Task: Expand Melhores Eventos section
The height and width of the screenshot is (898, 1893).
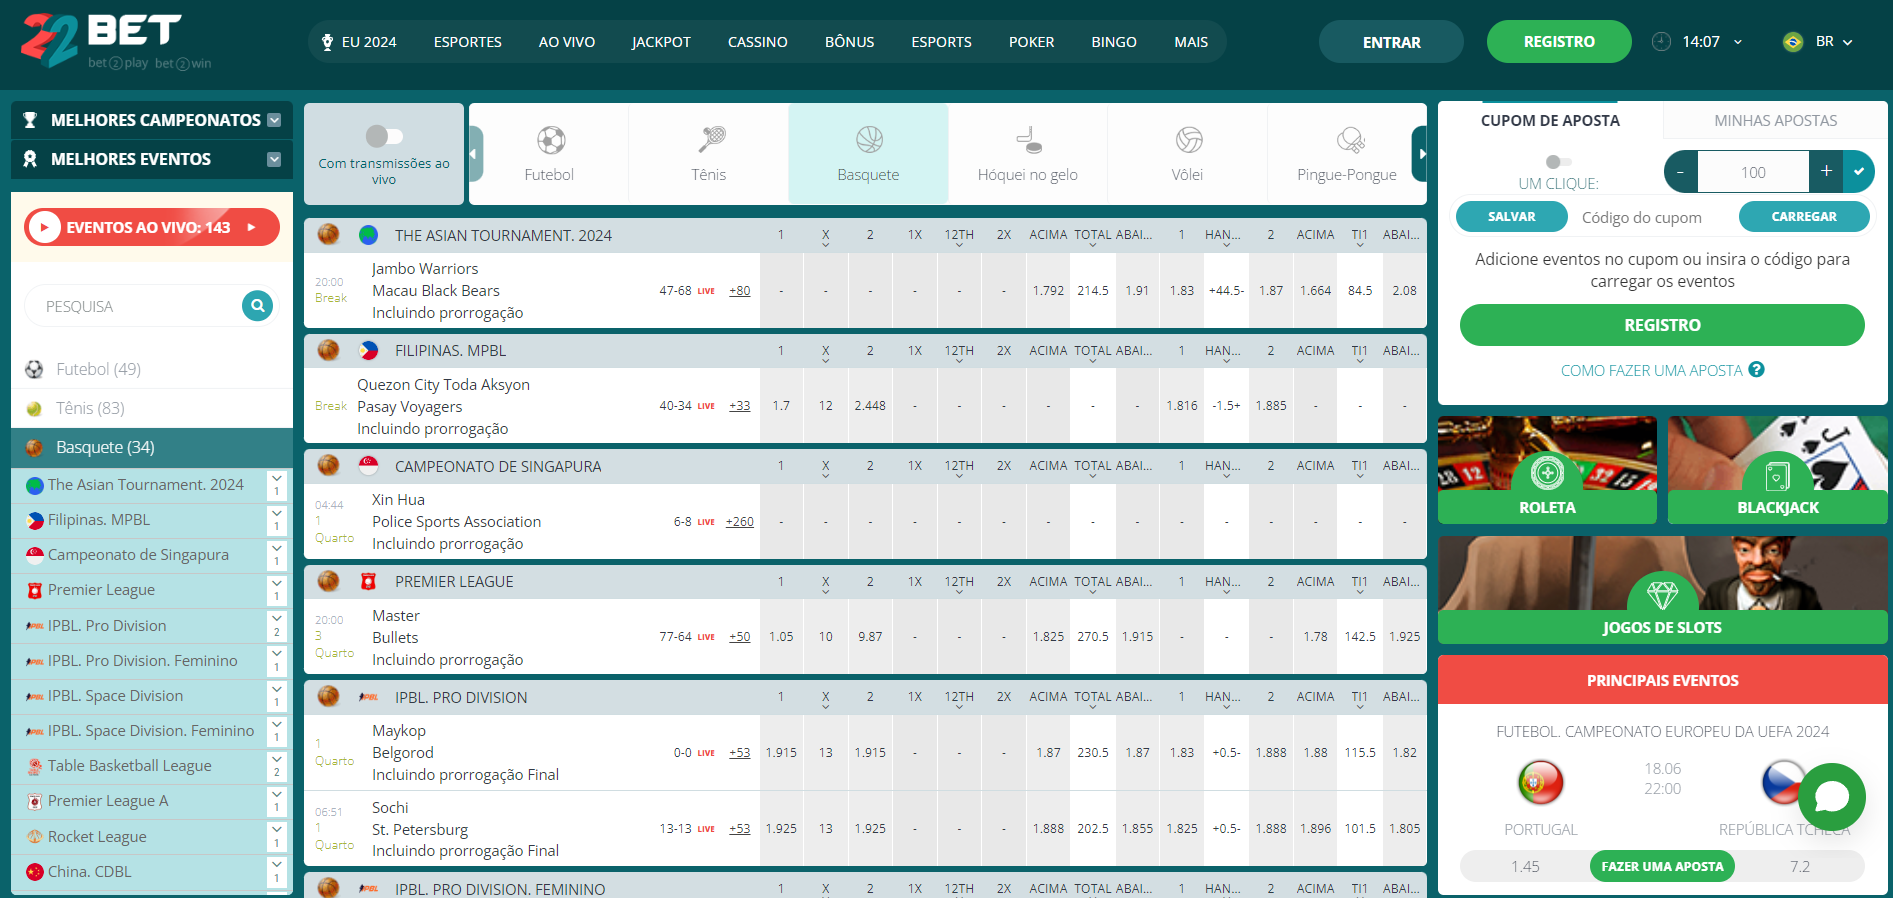Action: (274, 159)
